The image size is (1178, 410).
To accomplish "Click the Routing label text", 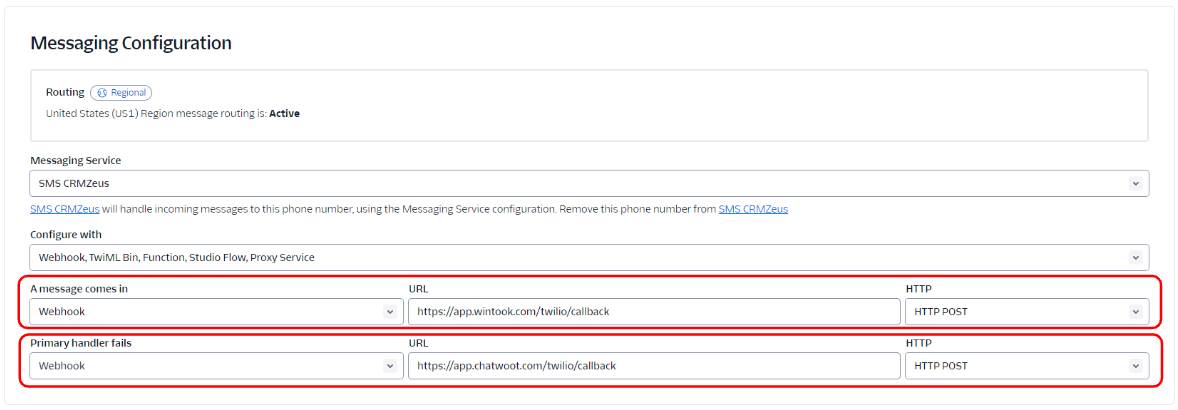I will pyautogui.click(x=65, y=93).
